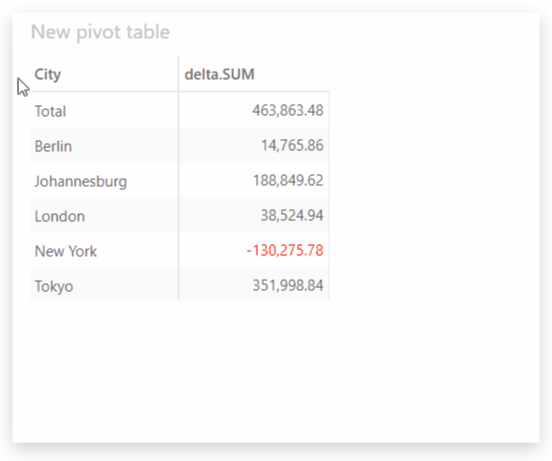This screenshot has height=461, width=552.
Task: Click London's value 38,524.94
Action: [292, 215]
